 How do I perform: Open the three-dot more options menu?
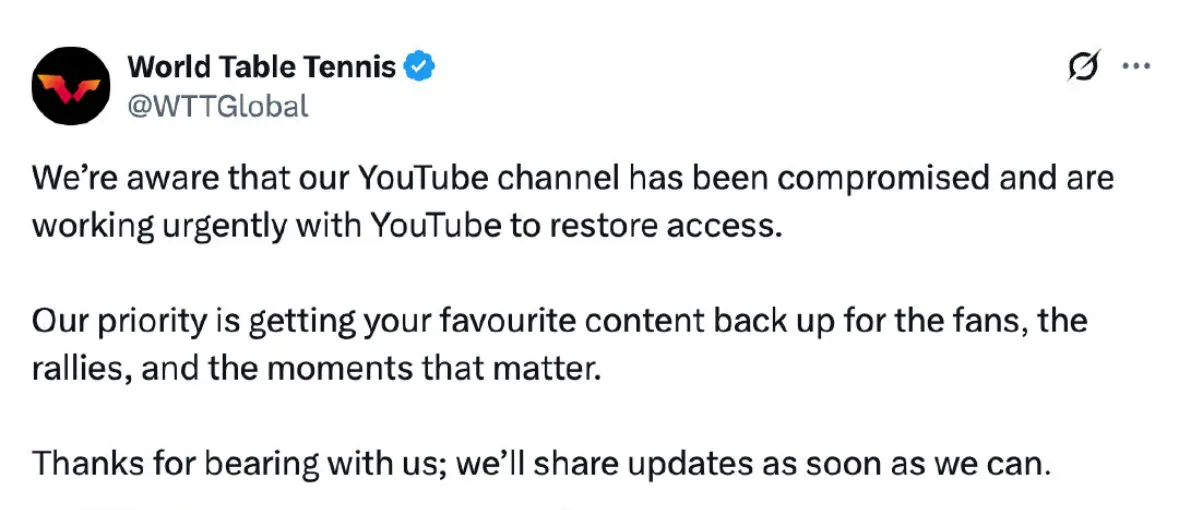(1136, 66)
